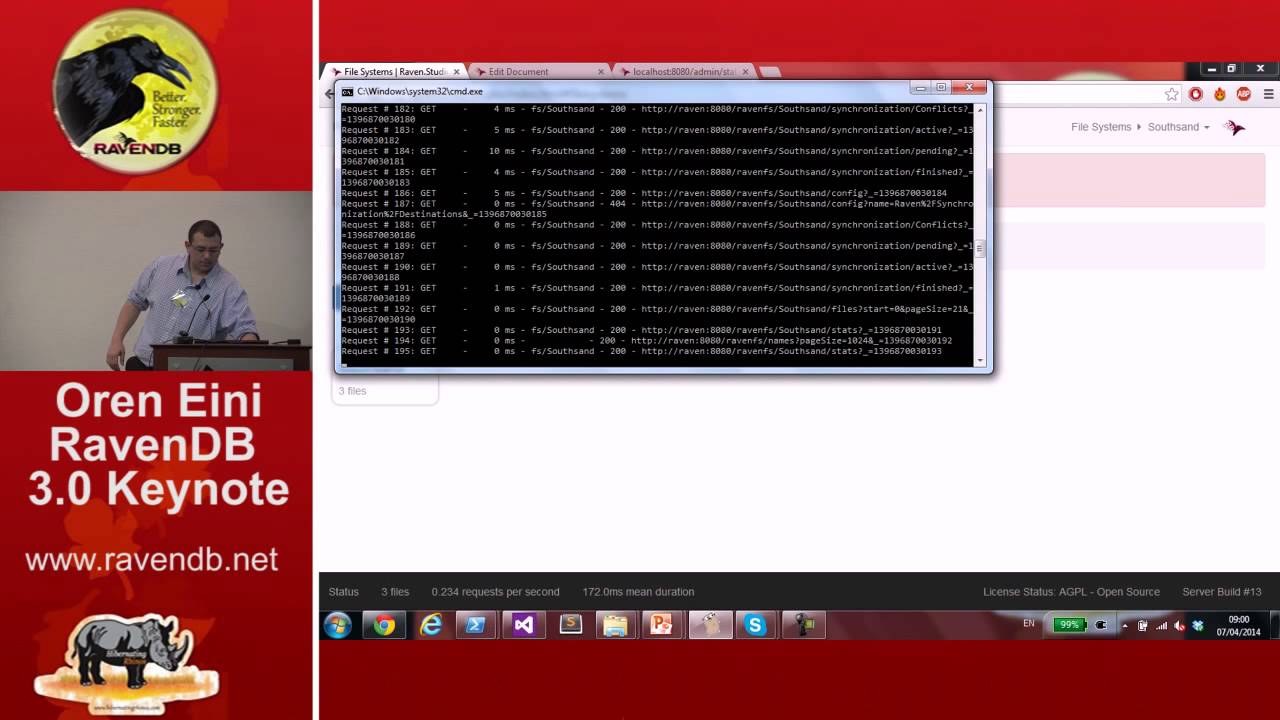The height and width of the screenshot is (720, 1280).
Task: Click Show desktop strip at taskbar end
Action: point(1275,626)
